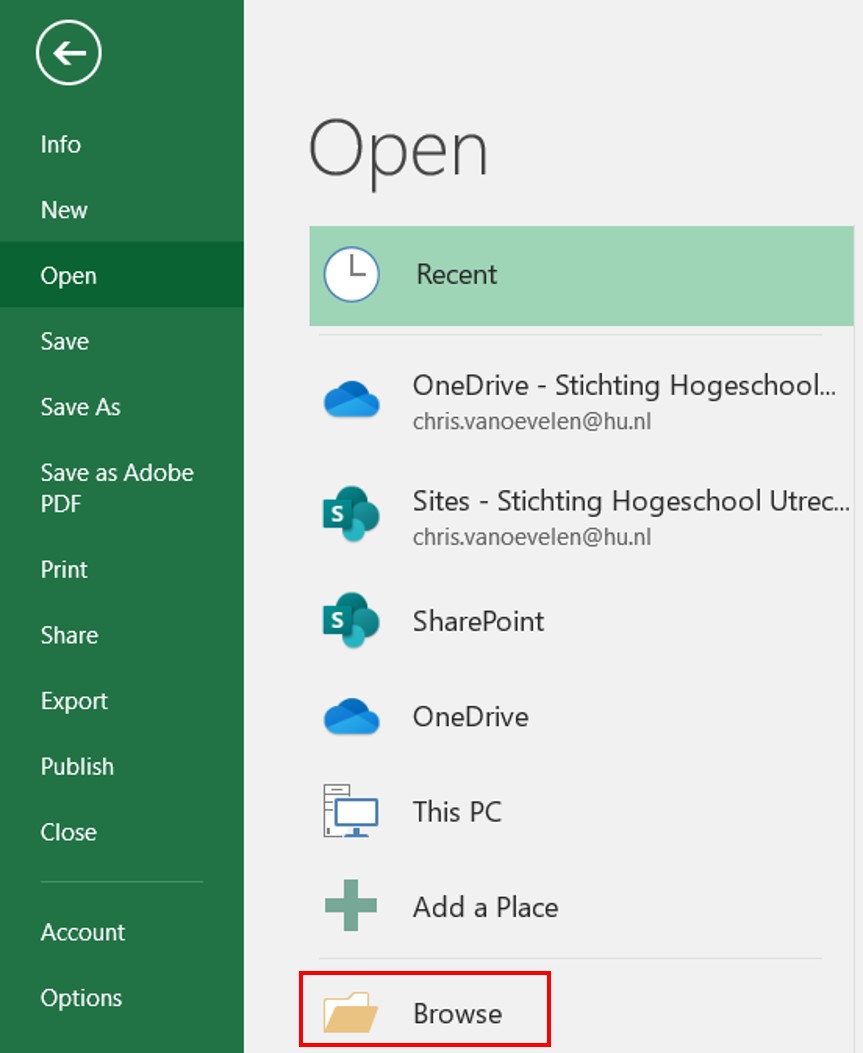The height and width of the screenshot is (1053, 863).
Task: Go to the Export page
Action: [x=74, y=701]
